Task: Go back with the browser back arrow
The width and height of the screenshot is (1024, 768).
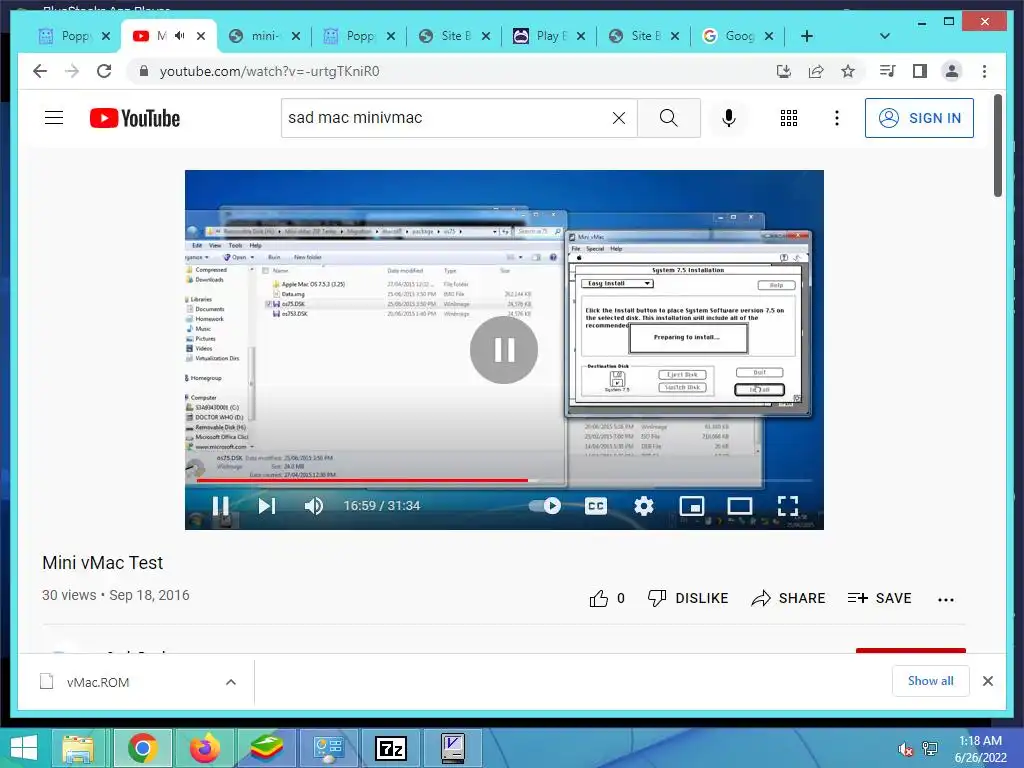Action: (40, 71)
